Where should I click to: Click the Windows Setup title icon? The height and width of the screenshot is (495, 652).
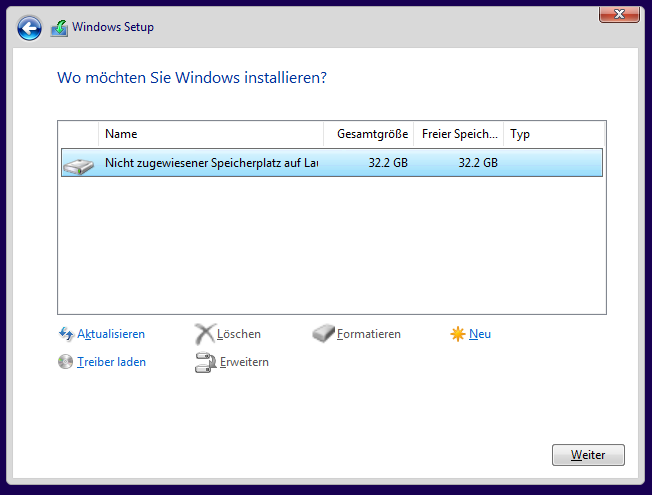point(59,28)
